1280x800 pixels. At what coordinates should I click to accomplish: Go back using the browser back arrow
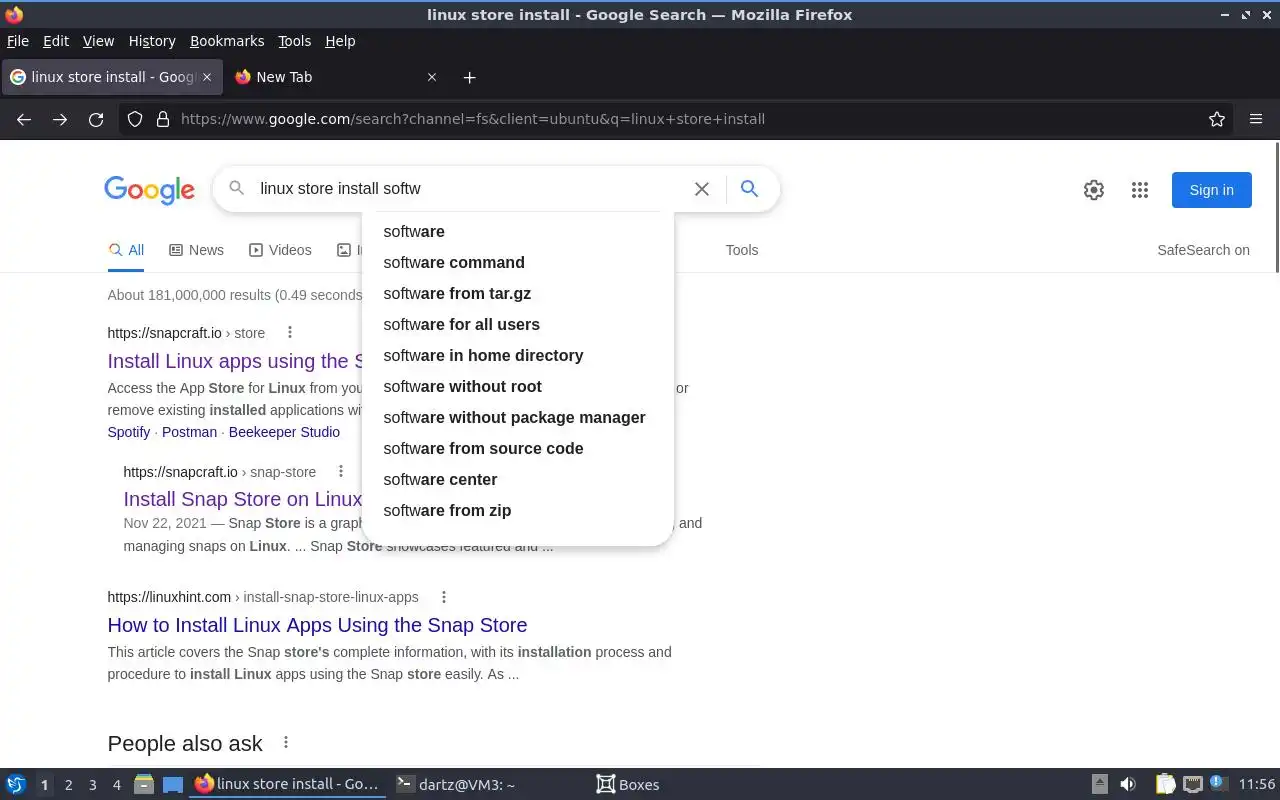coord(24,119)
